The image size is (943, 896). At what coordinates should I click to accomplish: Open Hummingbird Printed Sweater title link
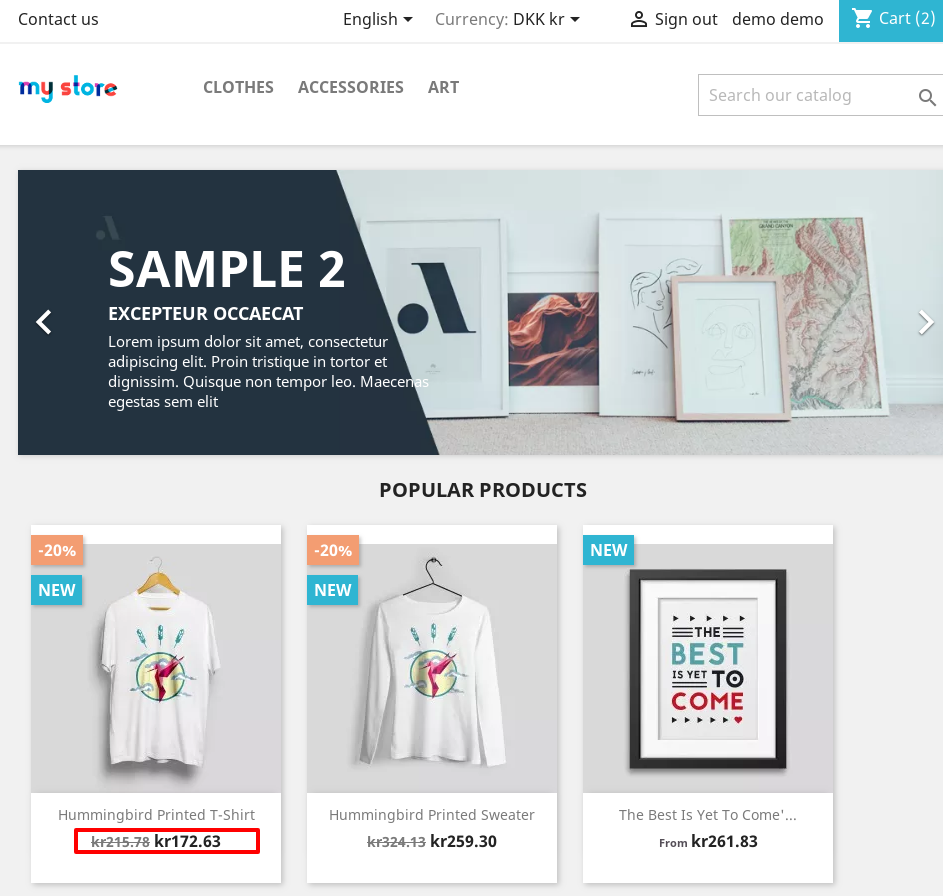432,815
